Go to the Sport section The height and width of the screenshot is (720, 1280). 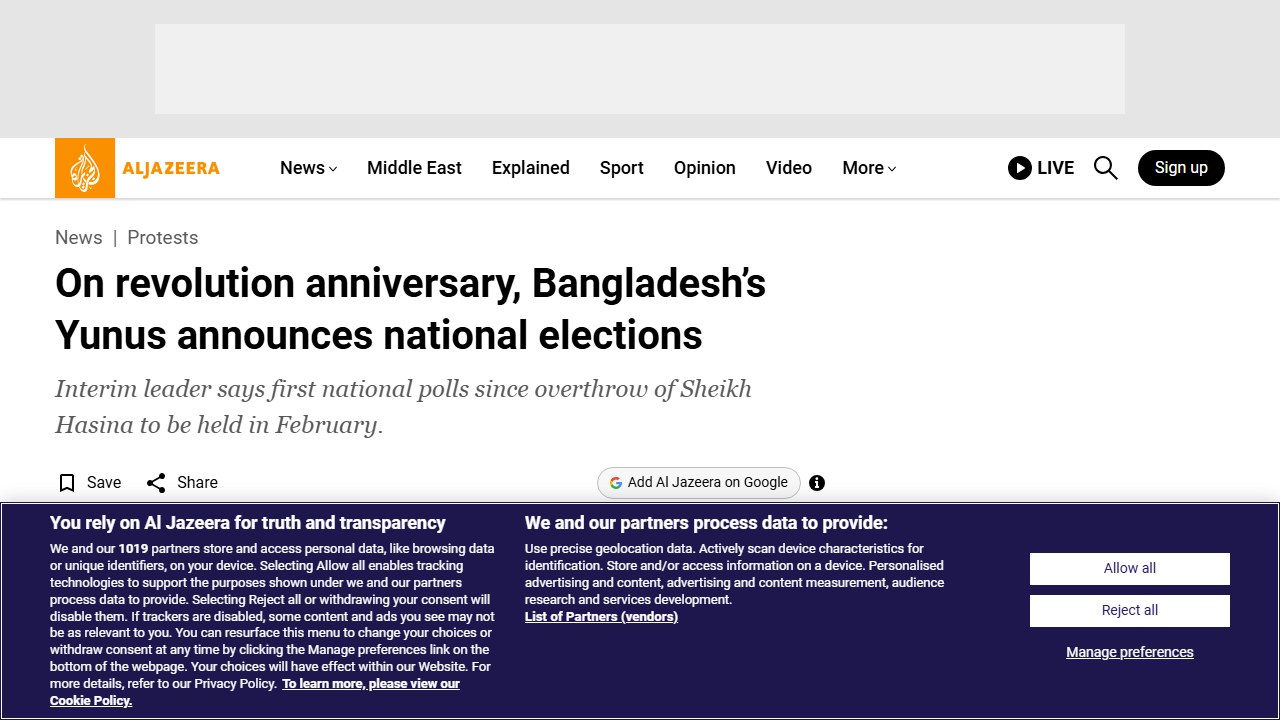coord(622,168)
